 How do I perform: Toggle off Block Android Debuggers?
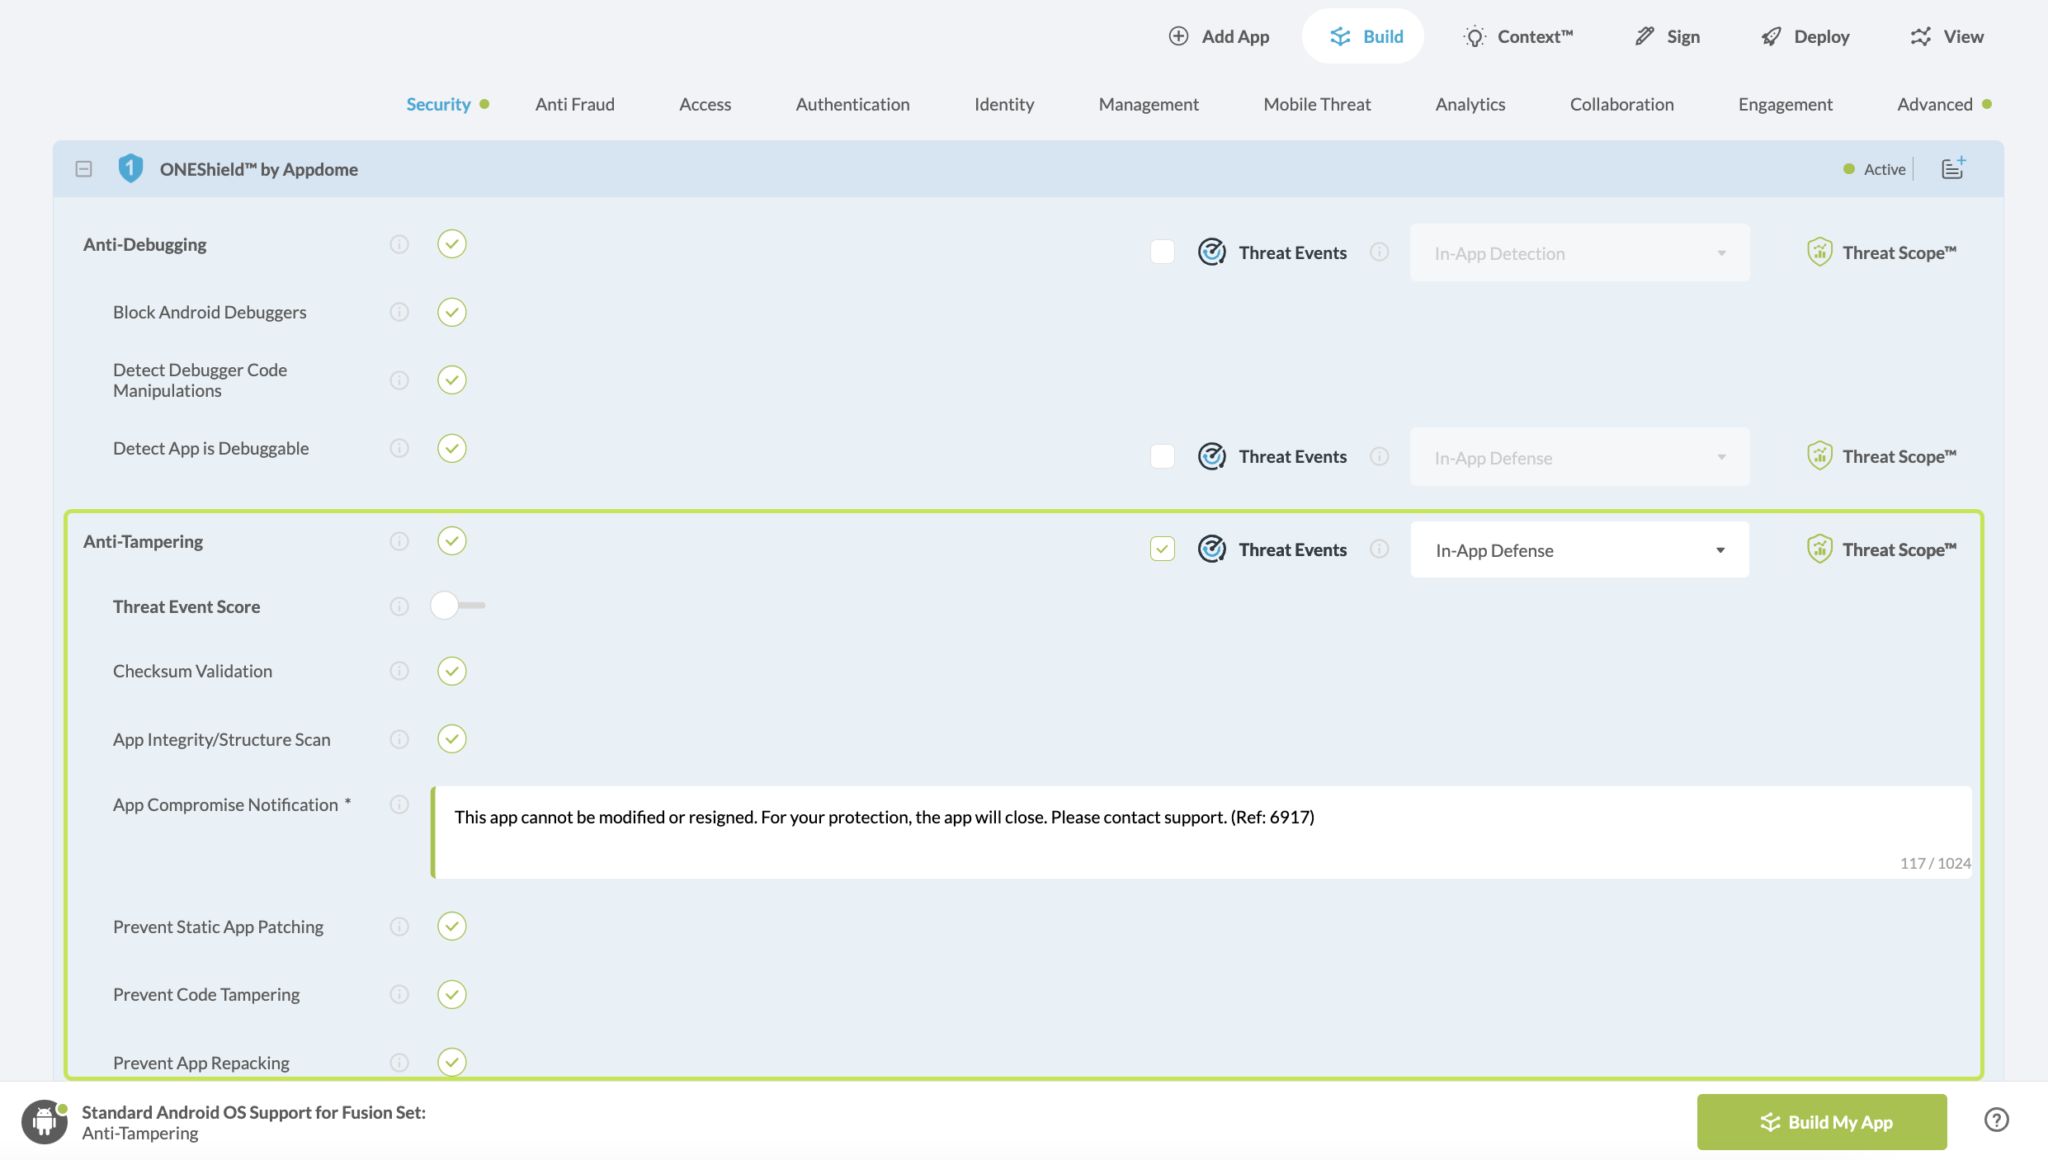452,312
